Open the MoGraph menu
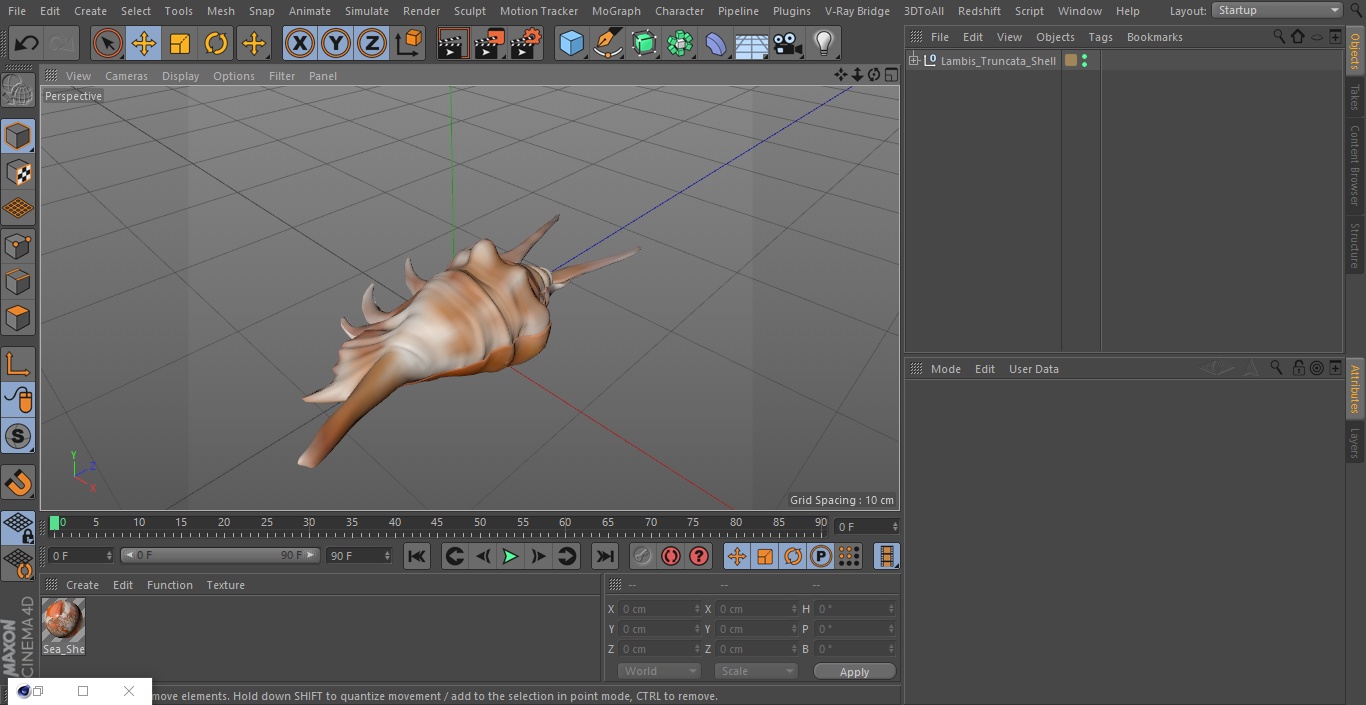This screenshot has width=1366, height=705. 616,11
